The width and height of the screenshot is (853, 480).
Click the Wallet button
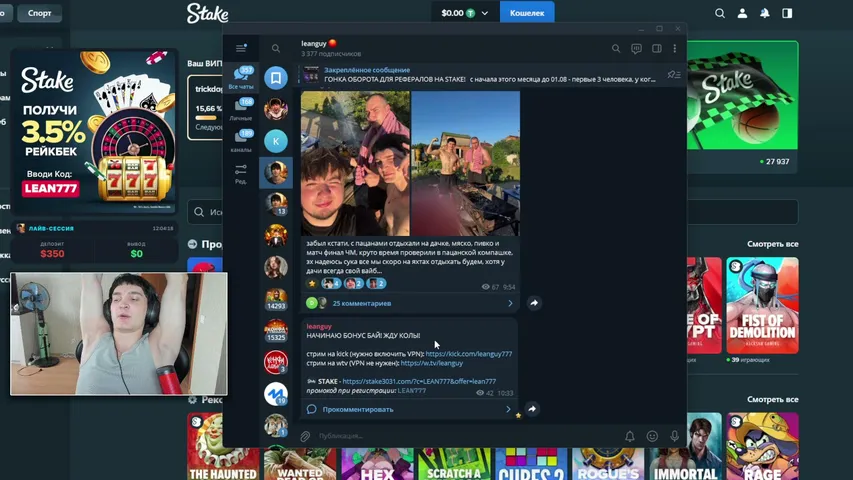point(527,13)
